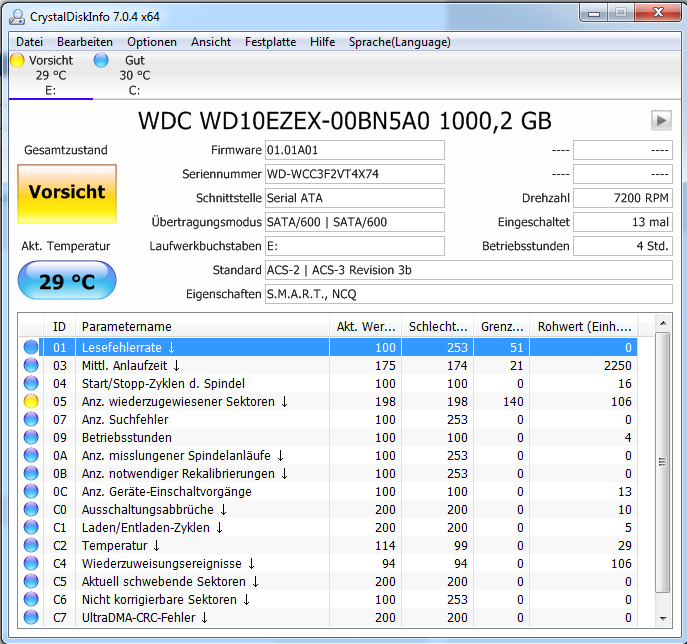Click the blue status icon of row C4
The image size is (687, 644).
pyautogui.click(x=31, y=563)
